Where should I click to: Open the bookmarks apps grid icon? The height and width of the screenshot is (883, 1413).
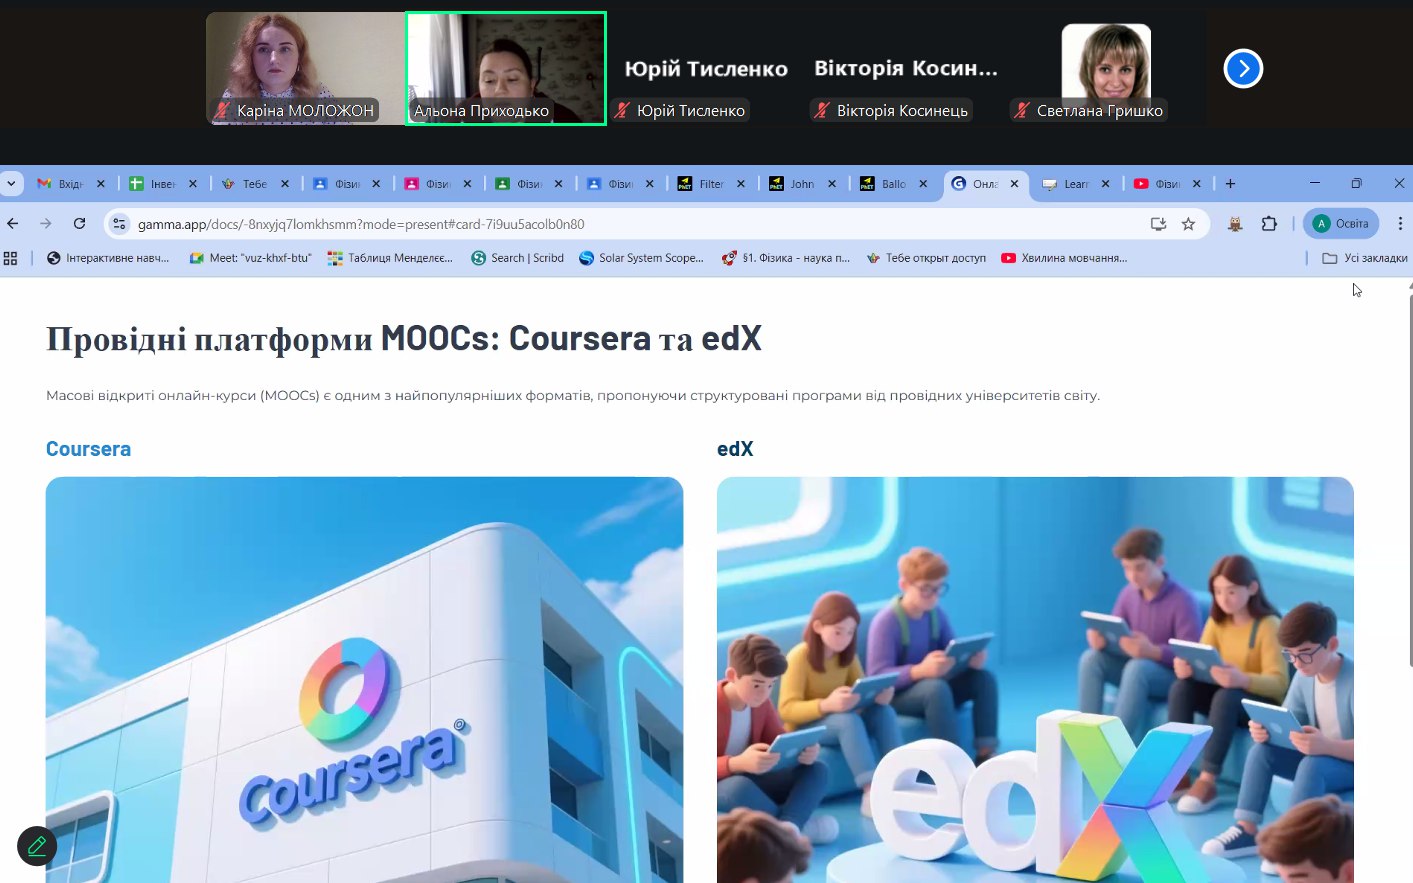coord(11,258)
